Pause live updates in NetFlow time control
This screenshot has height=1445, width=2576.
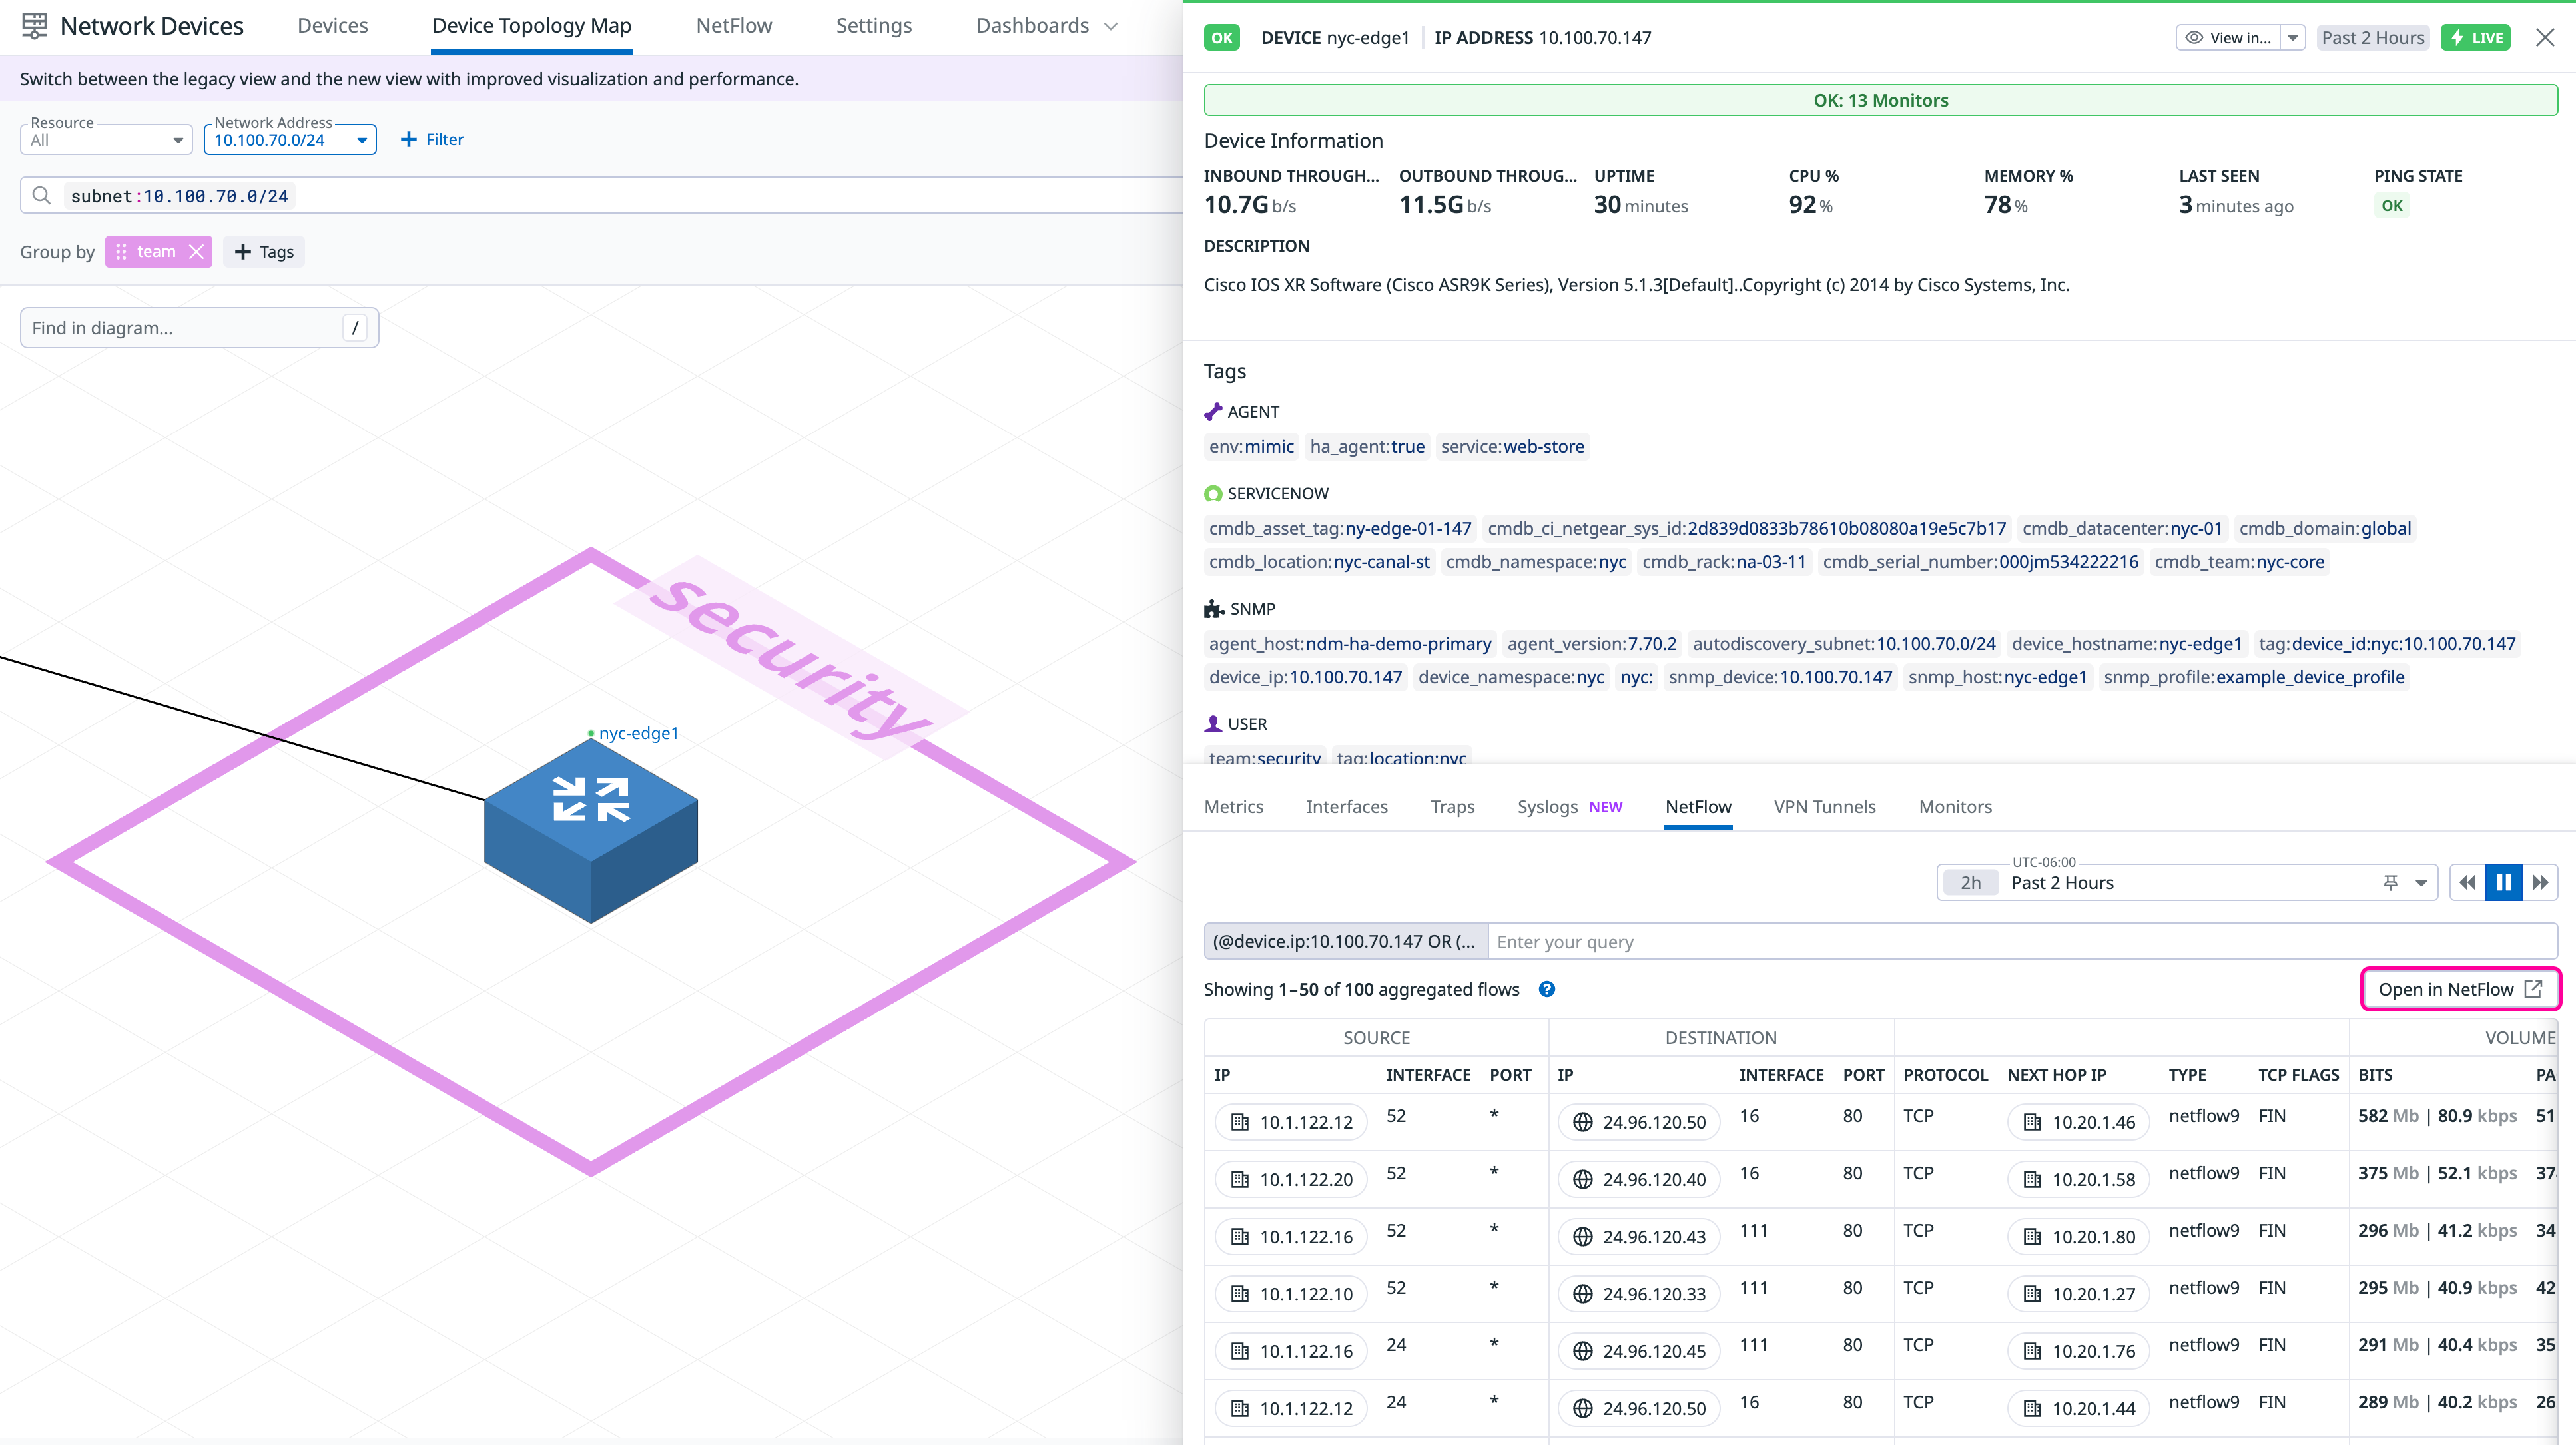click(2503, 882)
